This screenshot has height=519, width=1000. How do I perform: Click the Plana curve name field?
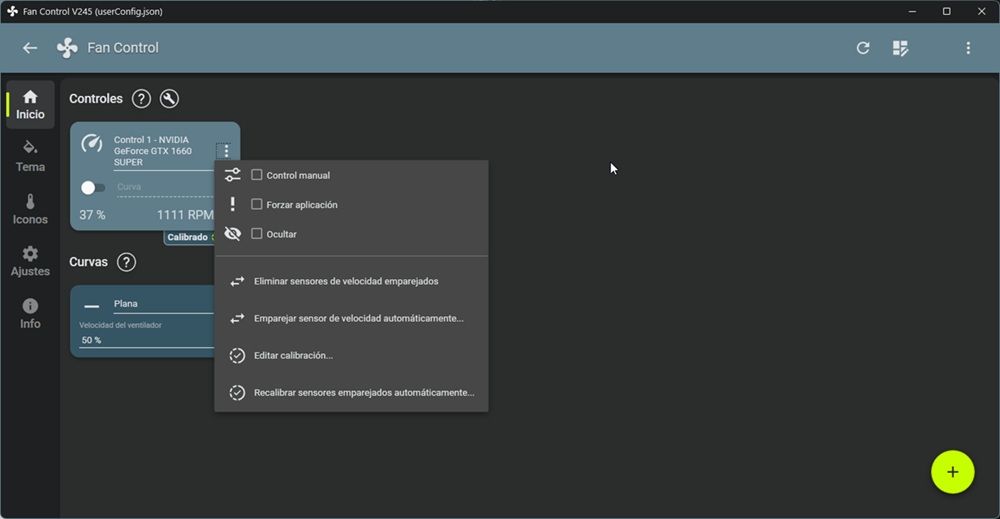[x=160, y=304]
